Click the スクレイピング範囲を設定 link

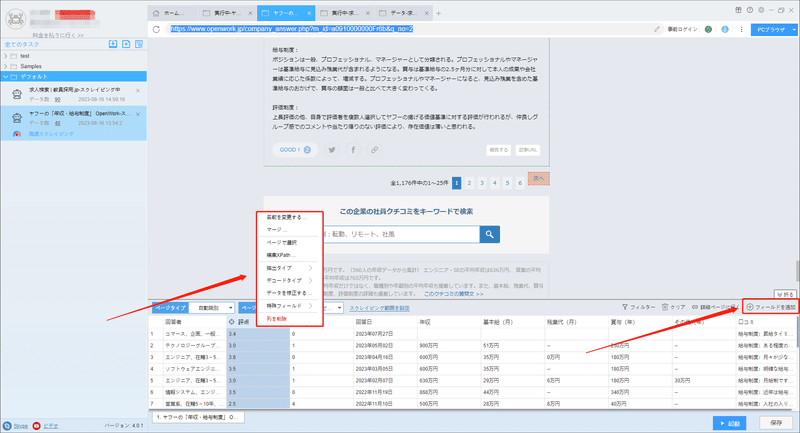coord(379,308)
